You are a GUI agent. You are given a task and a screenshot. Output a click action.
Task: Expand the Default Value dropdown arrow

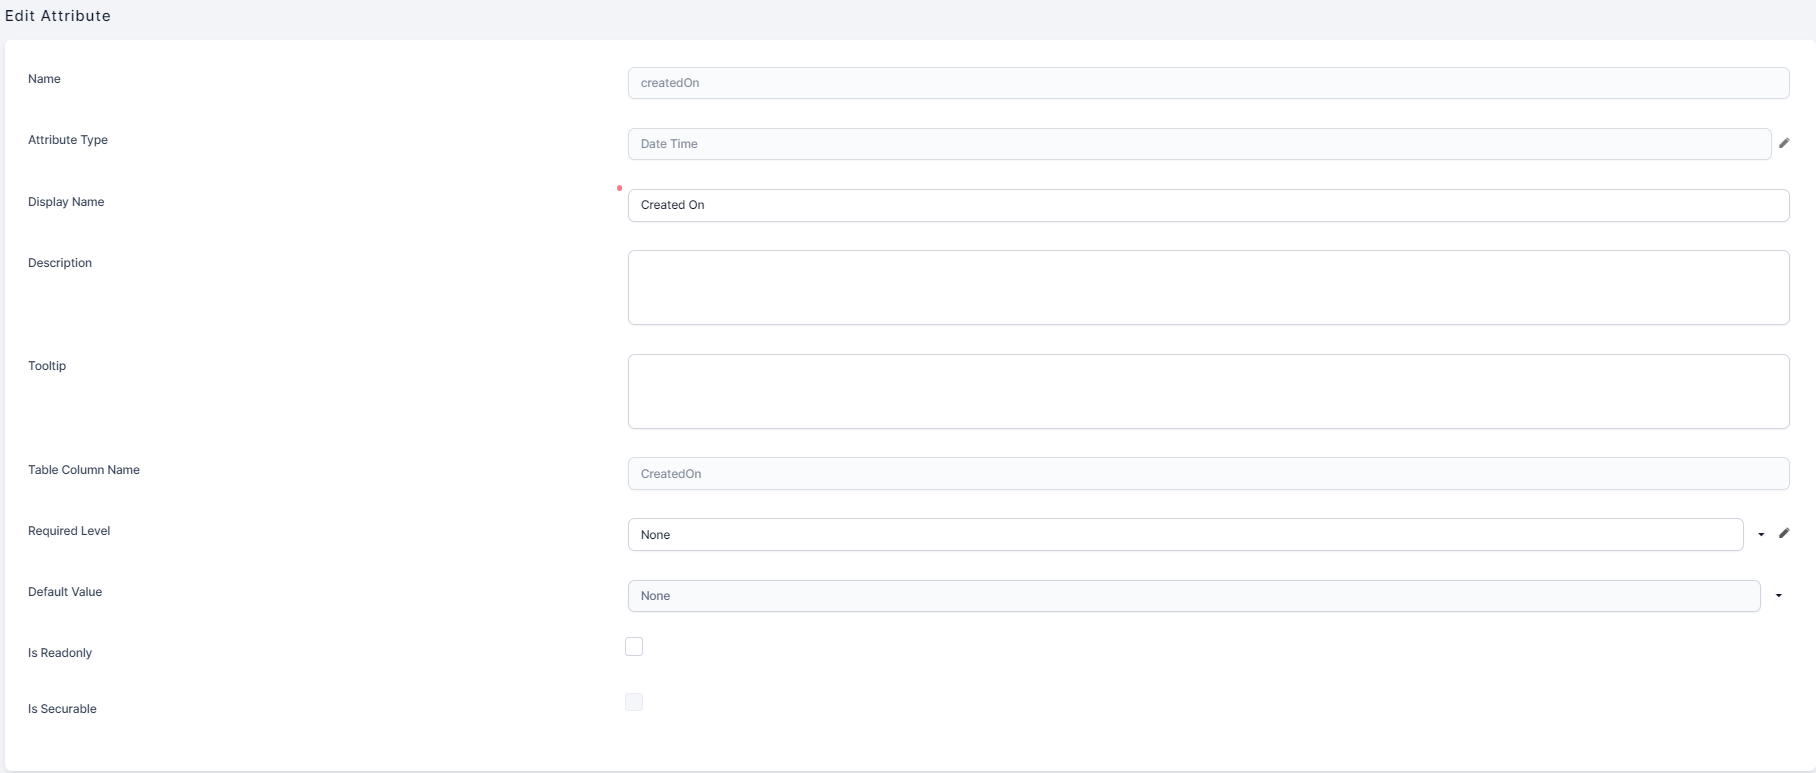coord(1779,596)
